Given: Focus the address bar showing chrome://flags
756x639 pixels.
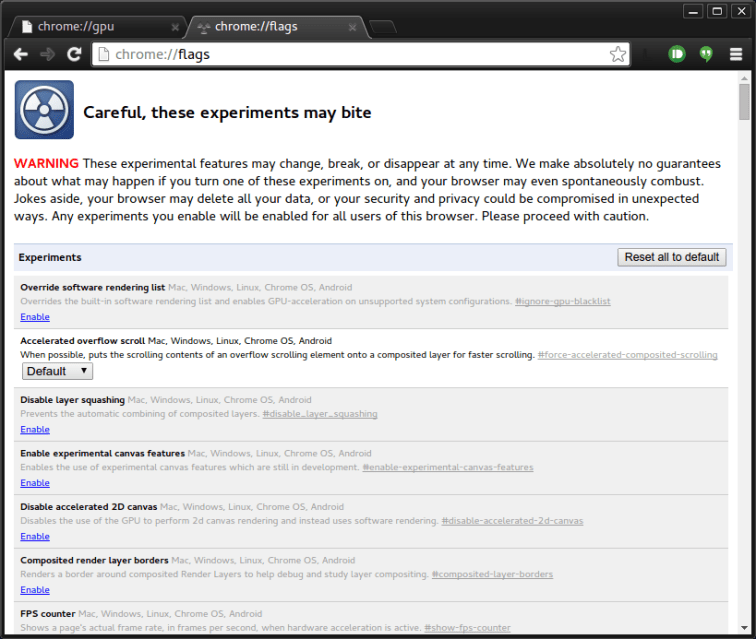Looking at the screenshot, I should [x=361, y=54].
